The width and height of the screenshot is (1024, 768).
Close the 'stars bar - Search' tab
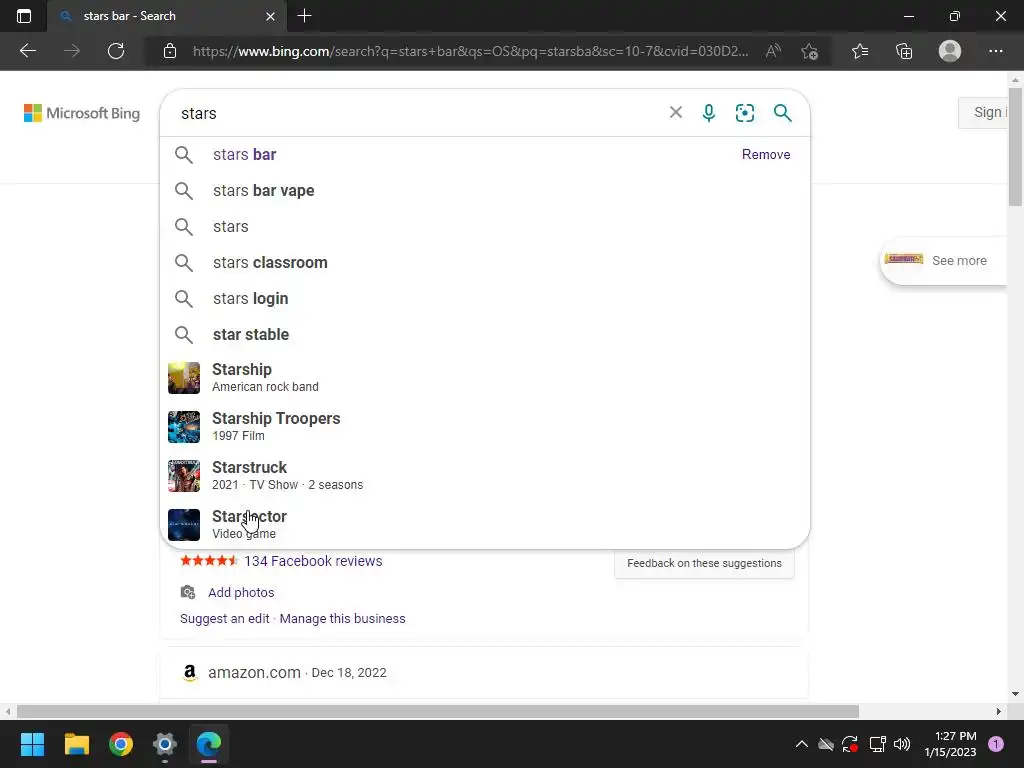(270, 16)
